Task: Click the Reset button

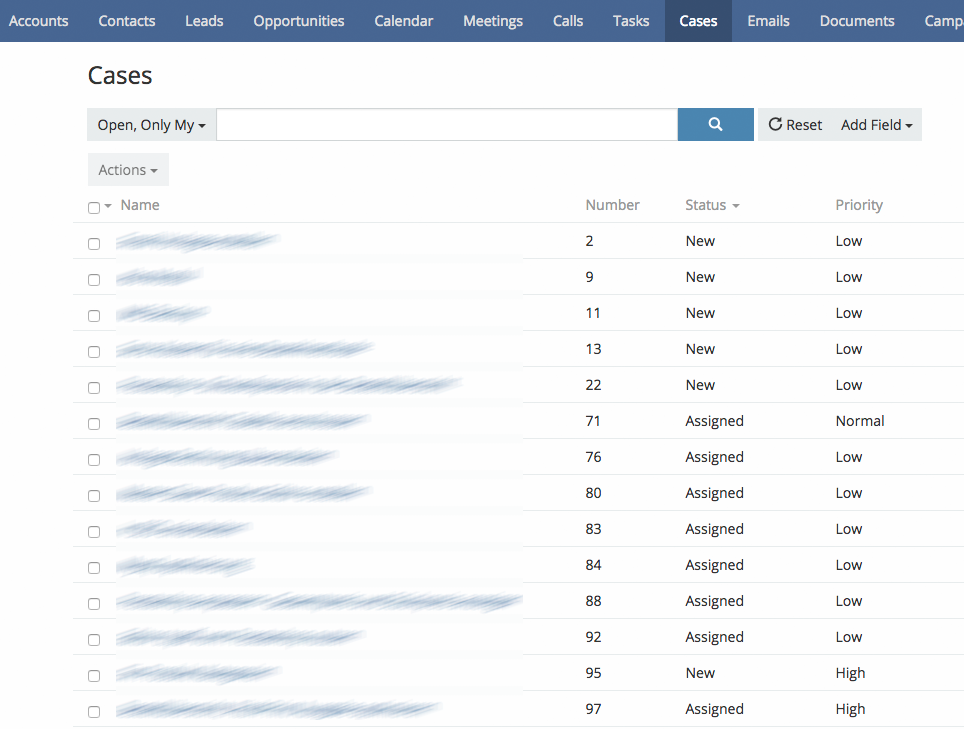Action: click(795, 124)
